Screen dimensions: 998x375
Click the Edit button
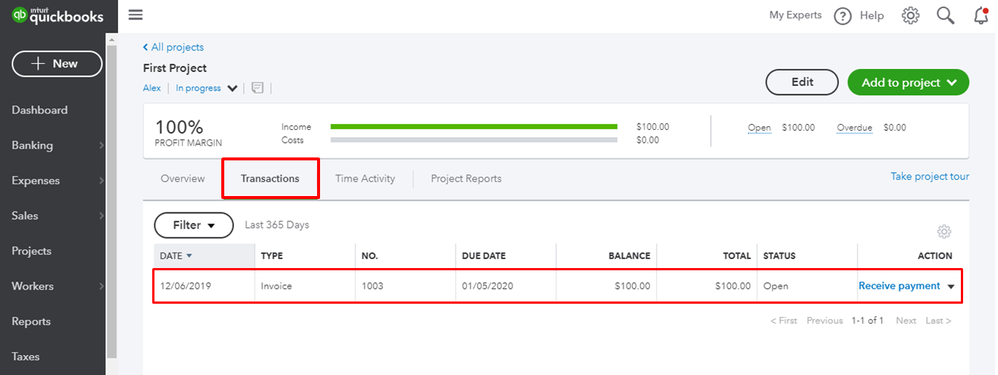[x=802, y=82]
